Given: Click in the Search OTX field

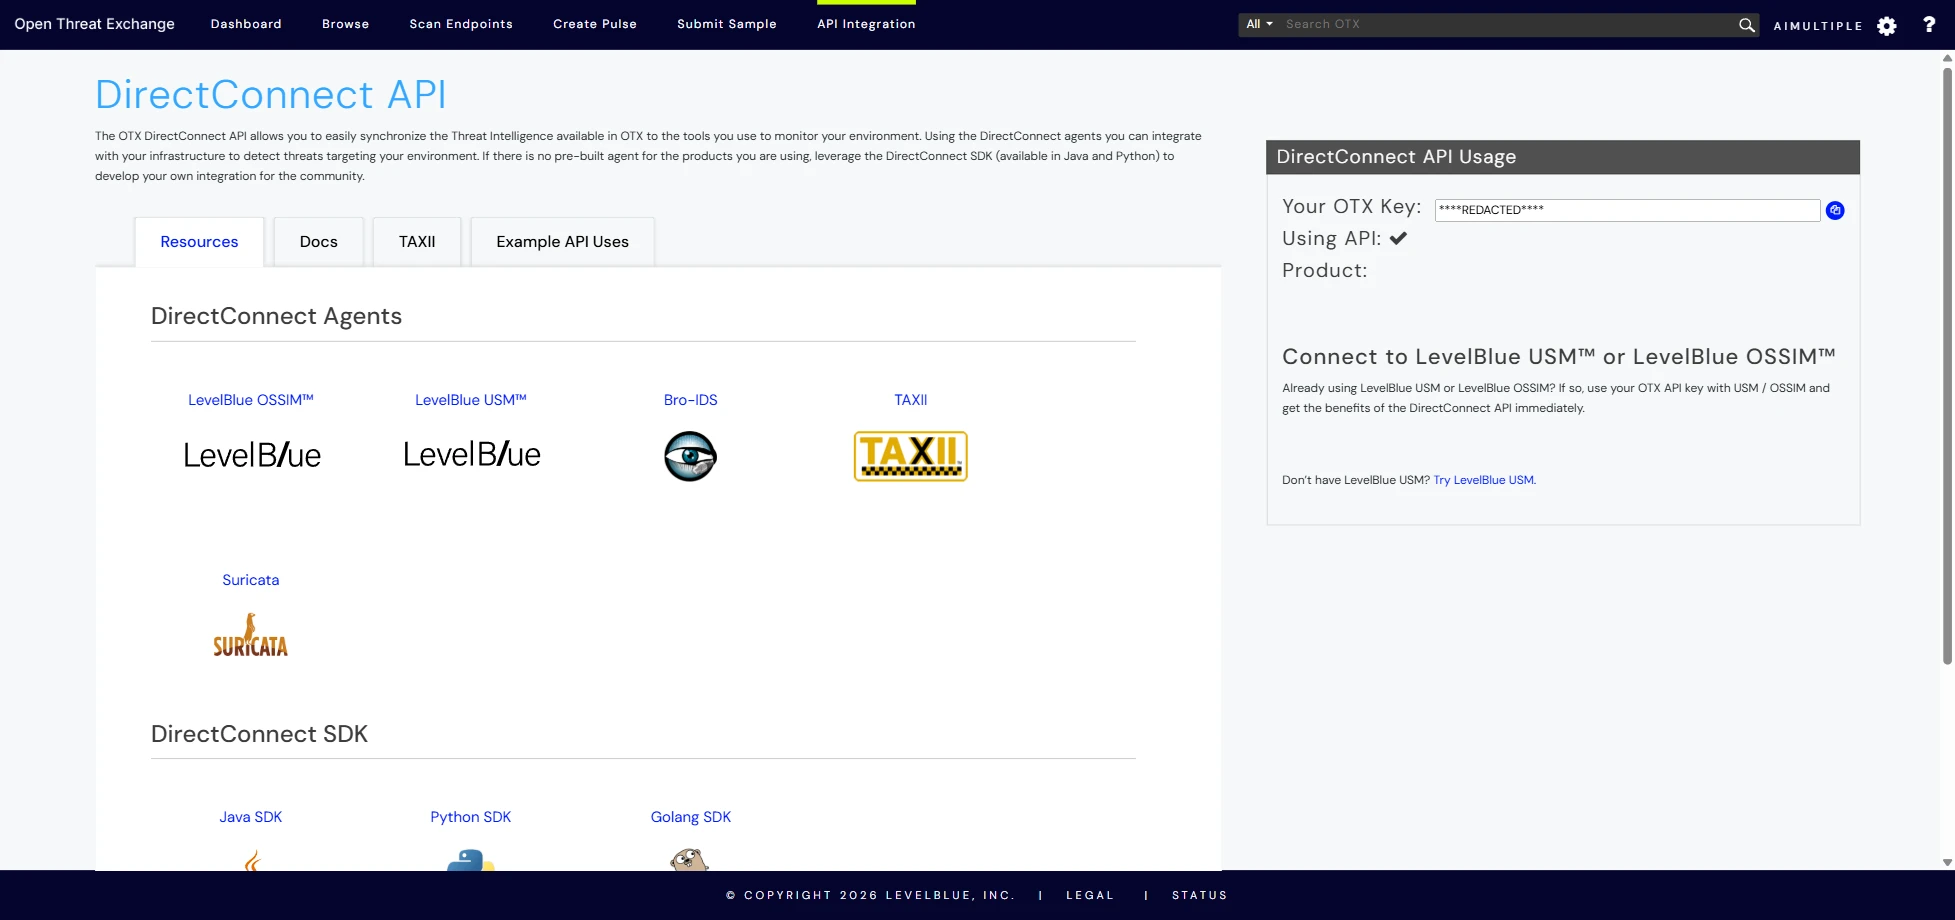Looking at the screenshot, I should click(1508, 24).
